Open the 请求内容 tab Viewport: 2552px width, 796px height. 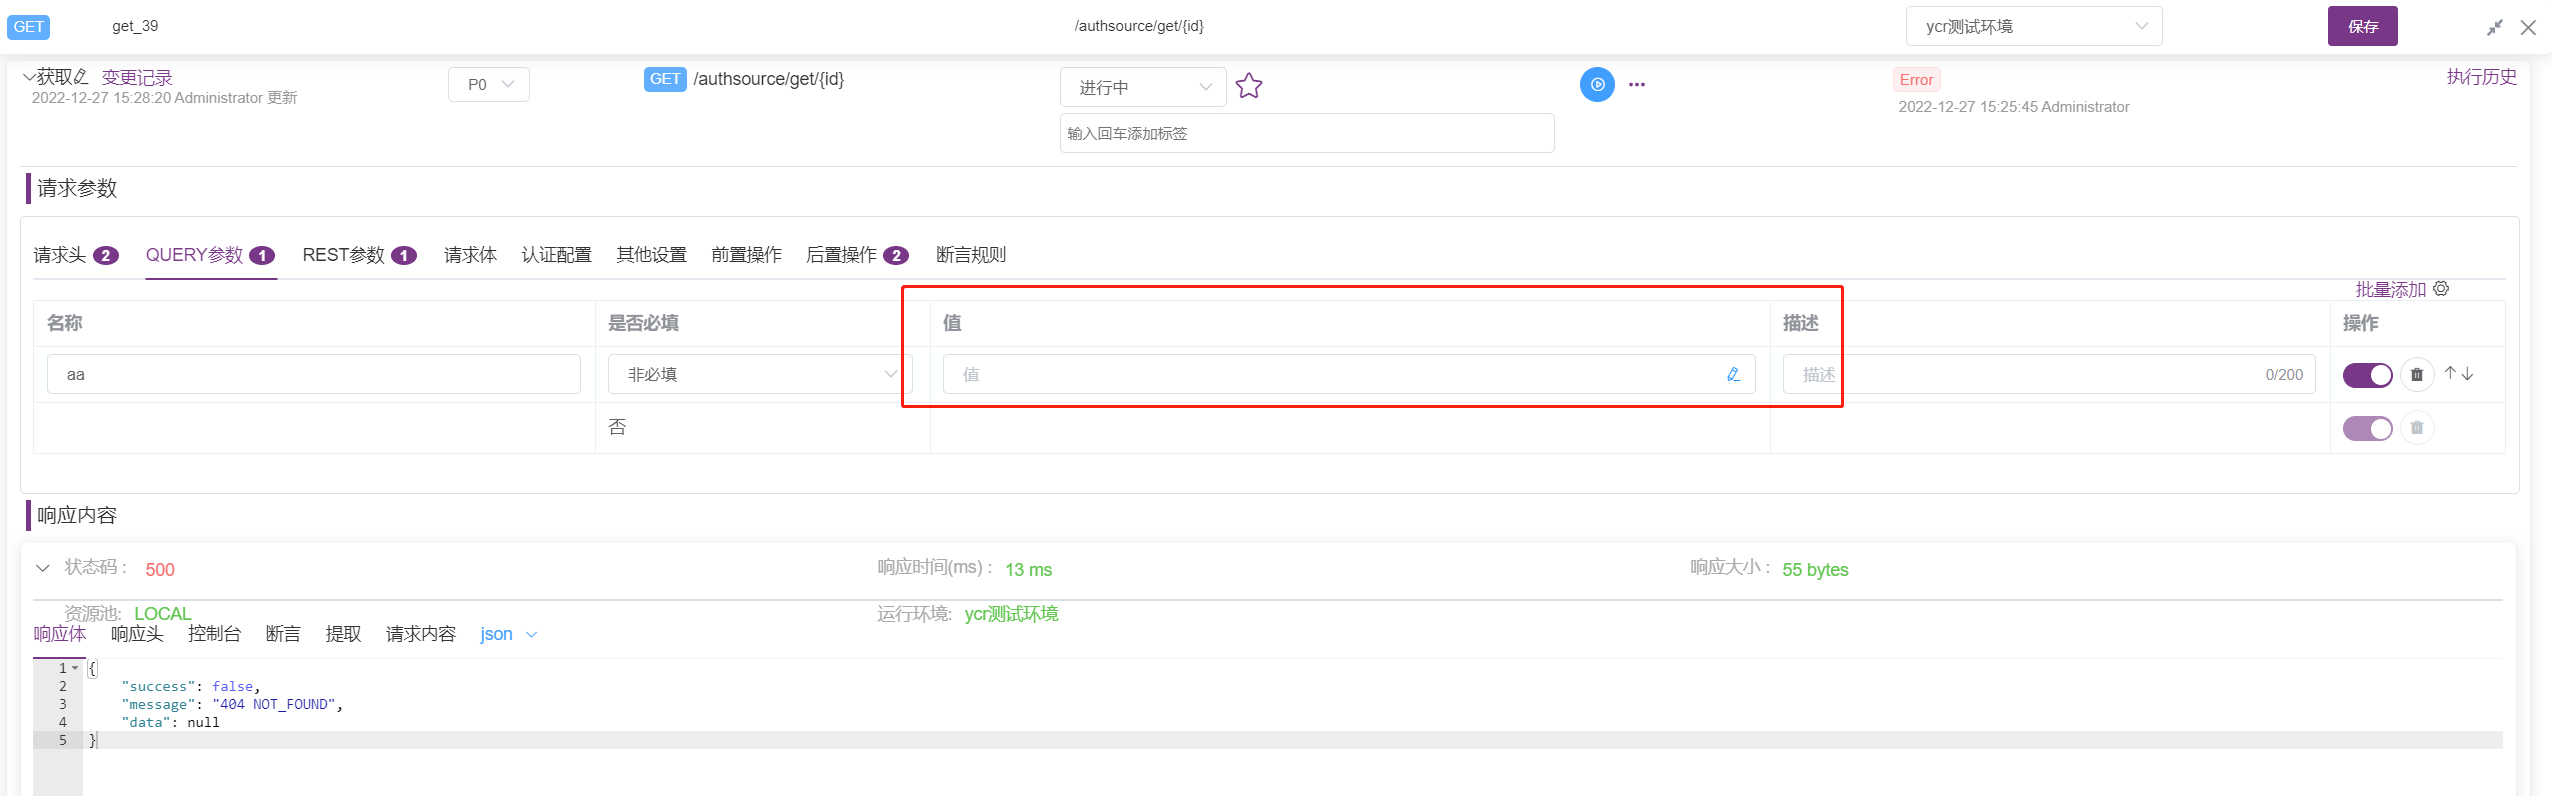tap(421, 634)
